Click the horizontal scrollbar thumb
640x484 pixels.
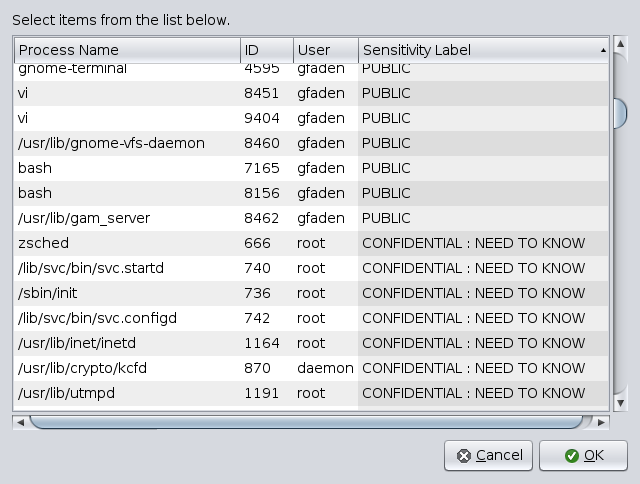pyautogui.click(x=305, y=422)
